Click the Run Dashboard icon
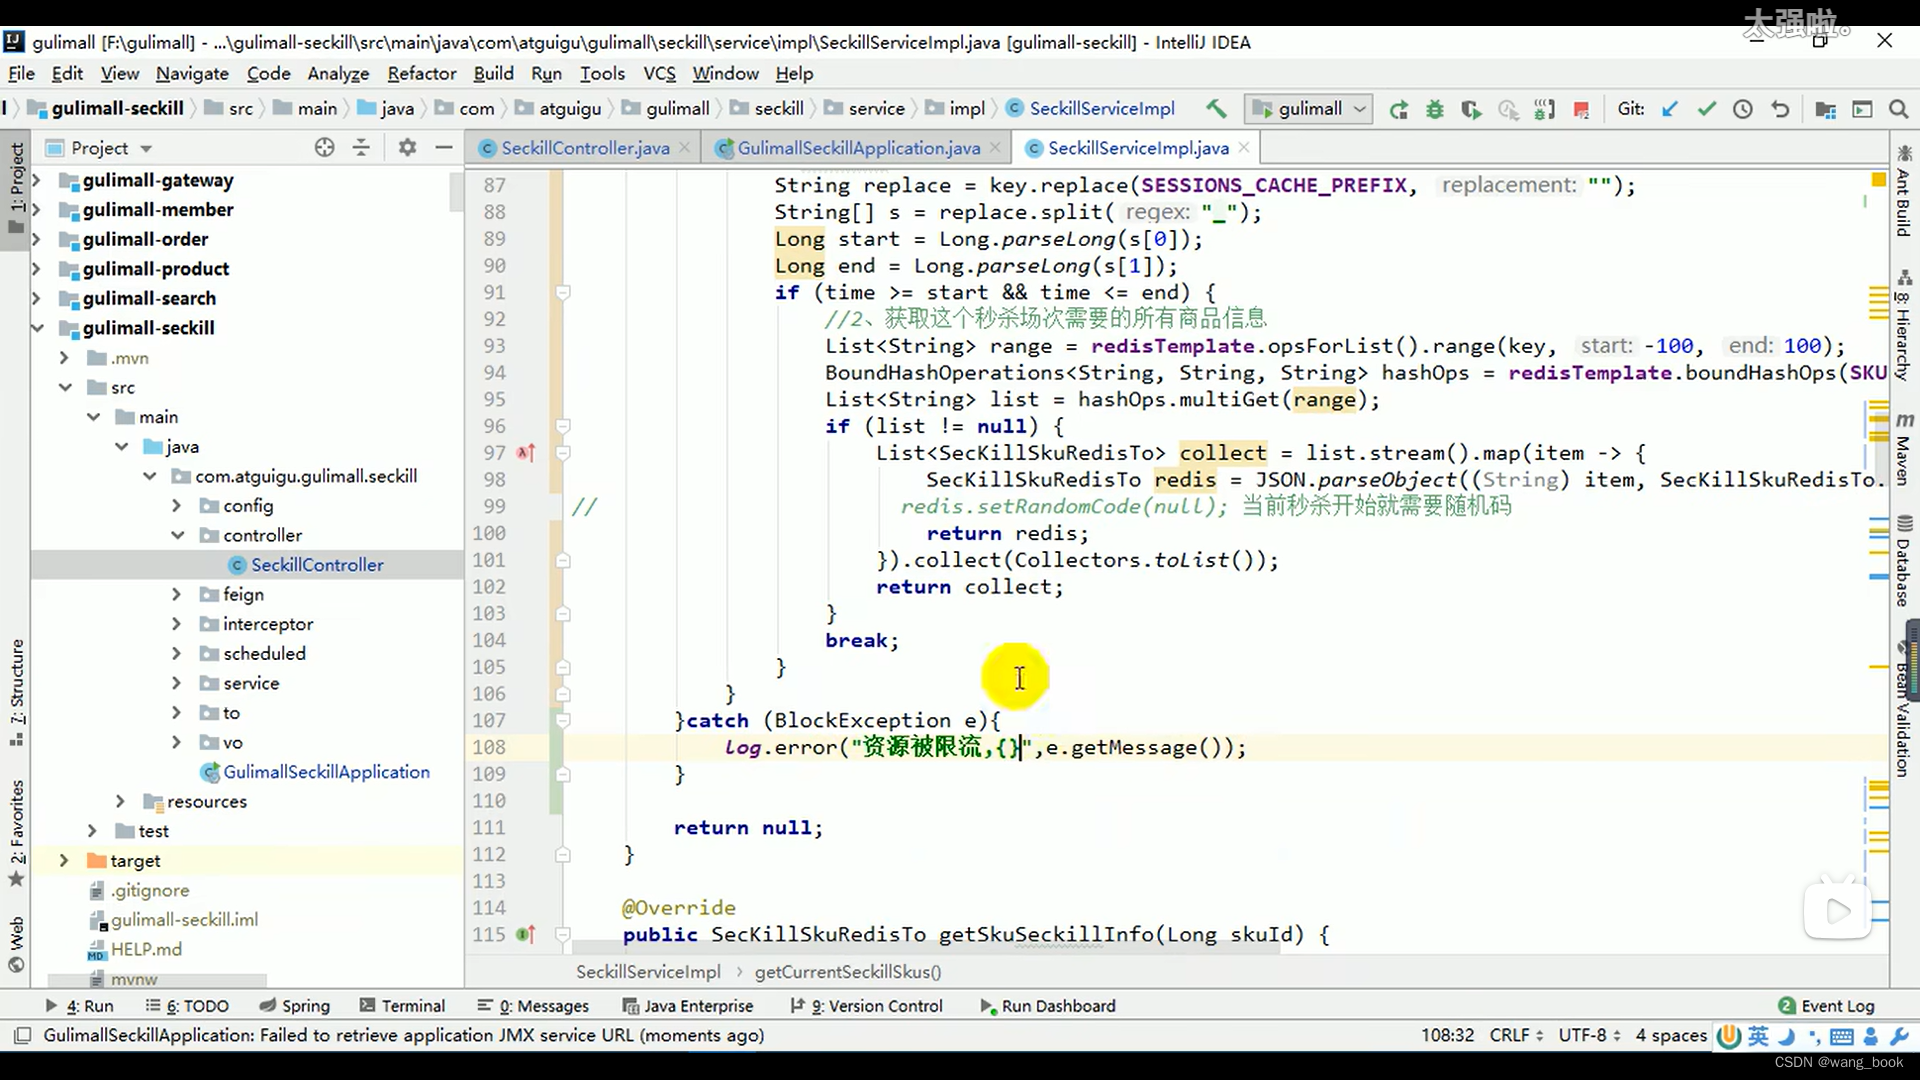The height and width of the screenshot is (1080, 1920). coord(988,1006)
